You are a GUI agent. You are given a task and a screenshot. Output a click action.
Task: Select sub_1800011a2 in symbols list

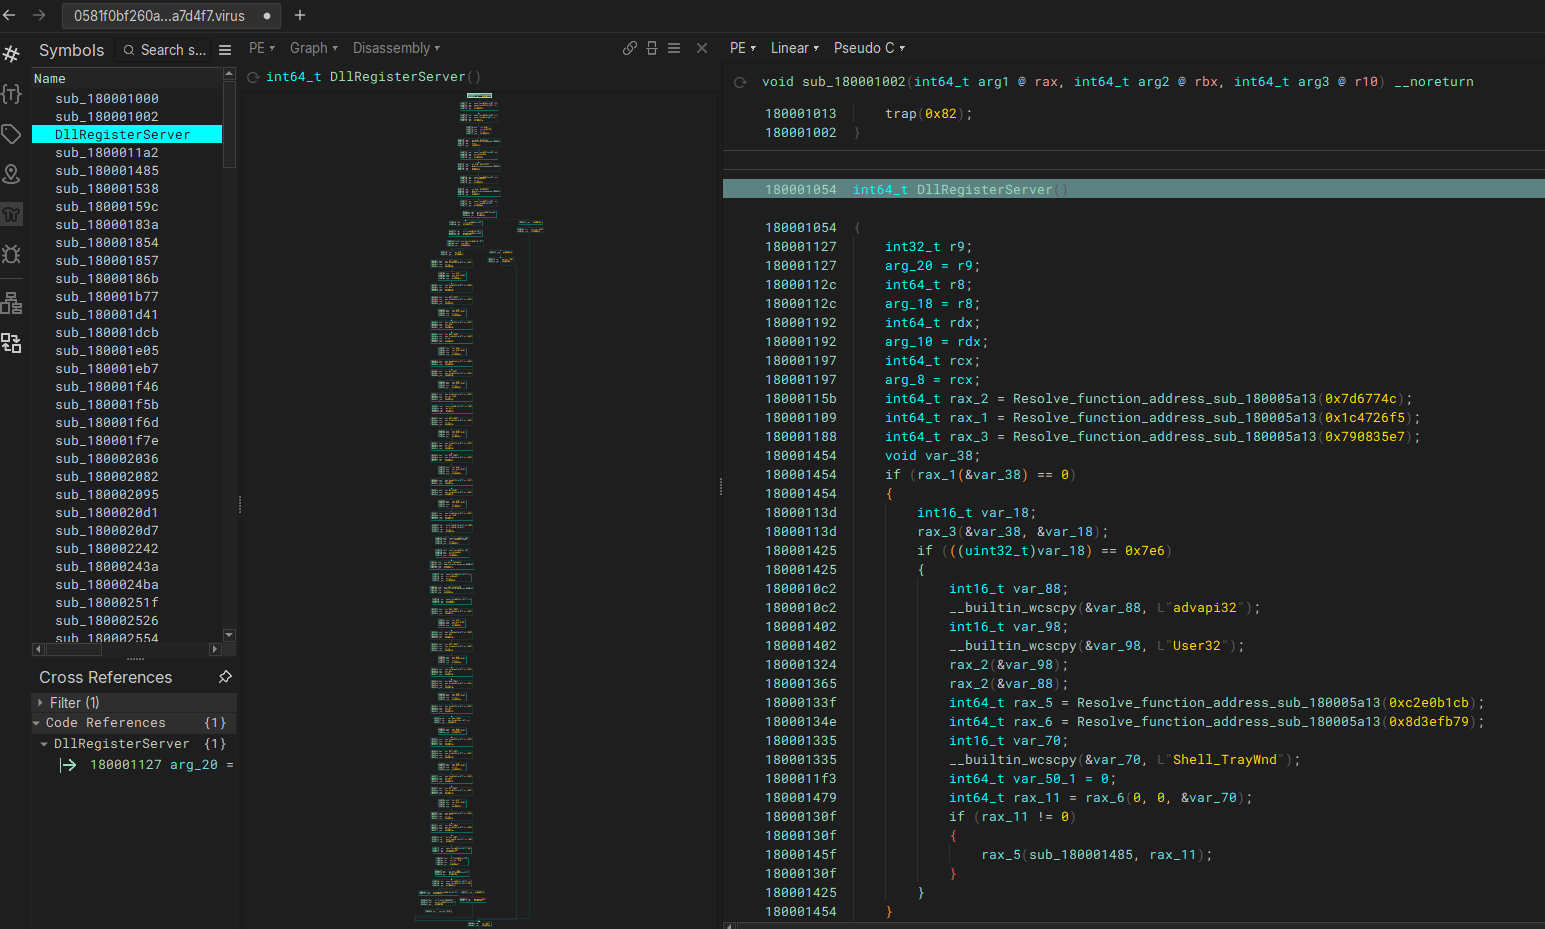(x=107, y=153)
